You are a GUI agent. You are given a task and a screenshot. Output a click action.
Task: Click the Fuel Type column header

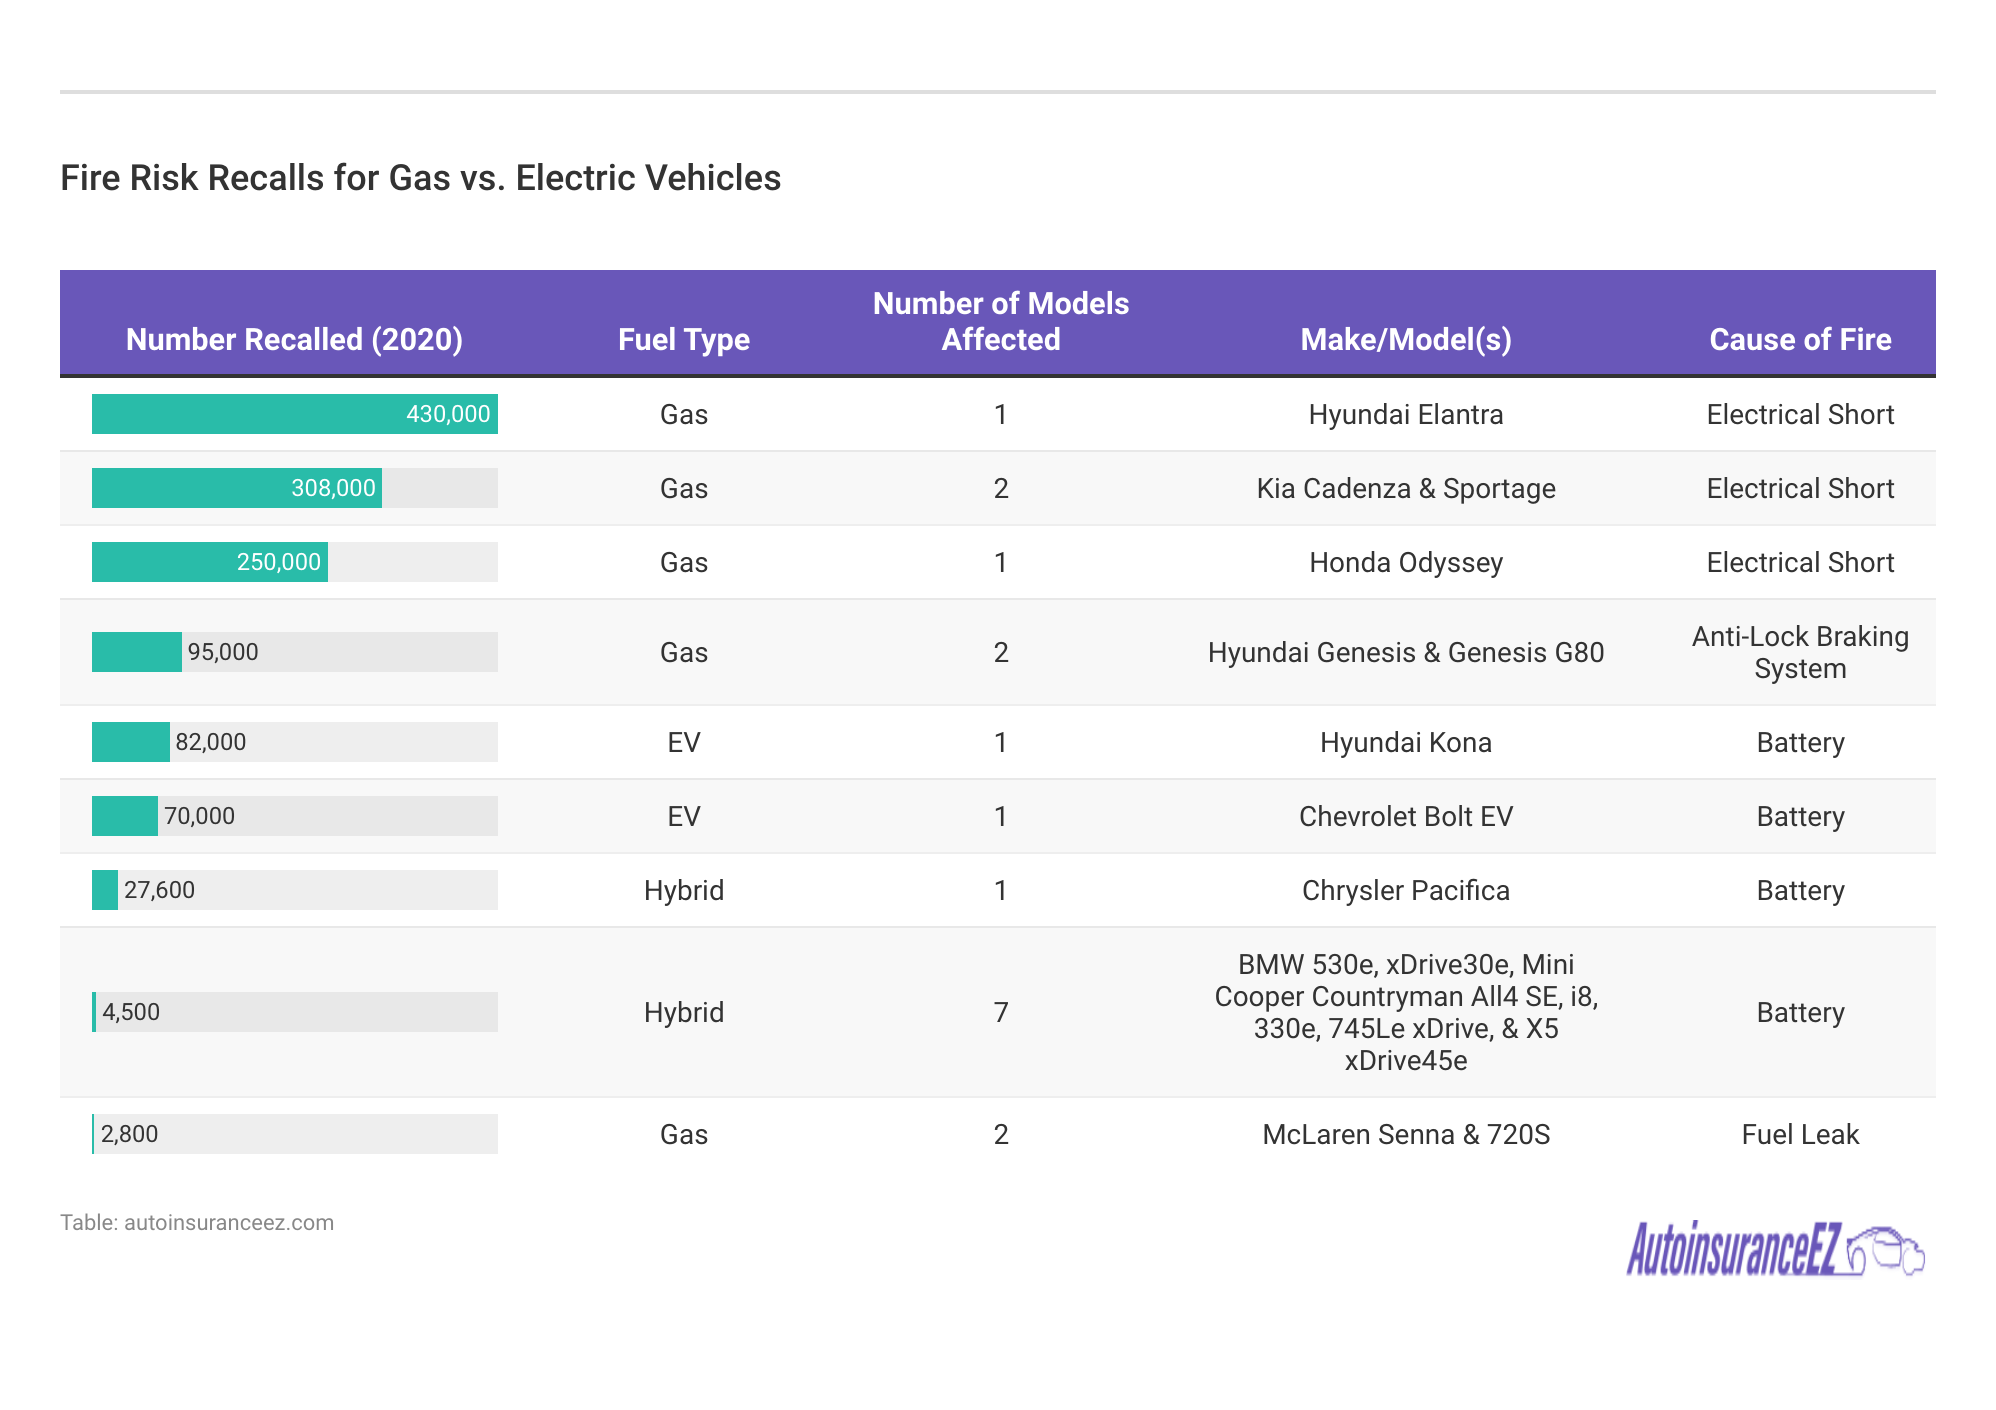[683, 340]
